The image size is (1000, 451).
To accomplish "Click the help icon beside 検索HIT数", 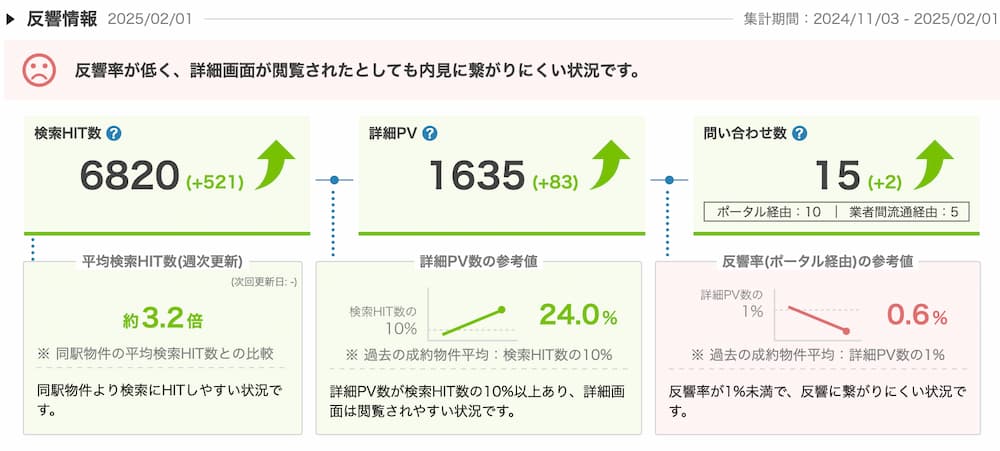I will [114, 134].
